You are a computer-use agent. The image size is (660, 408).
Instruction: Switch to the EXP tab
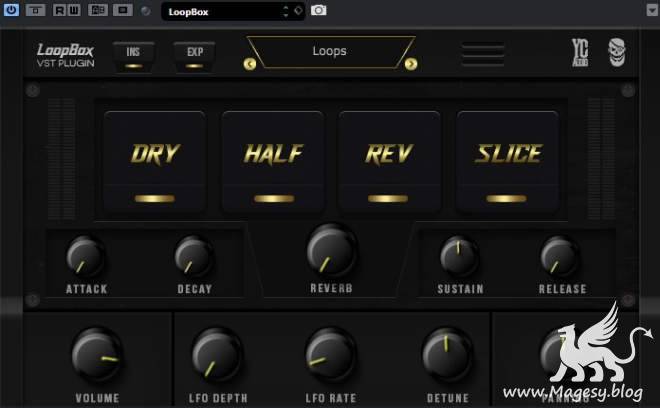[194, 54]
